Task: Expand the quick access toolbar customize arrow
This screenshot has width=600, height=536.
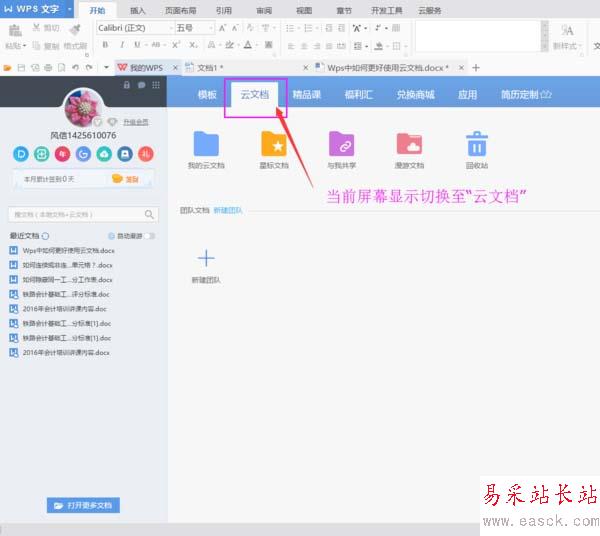Action: point(106,68)
